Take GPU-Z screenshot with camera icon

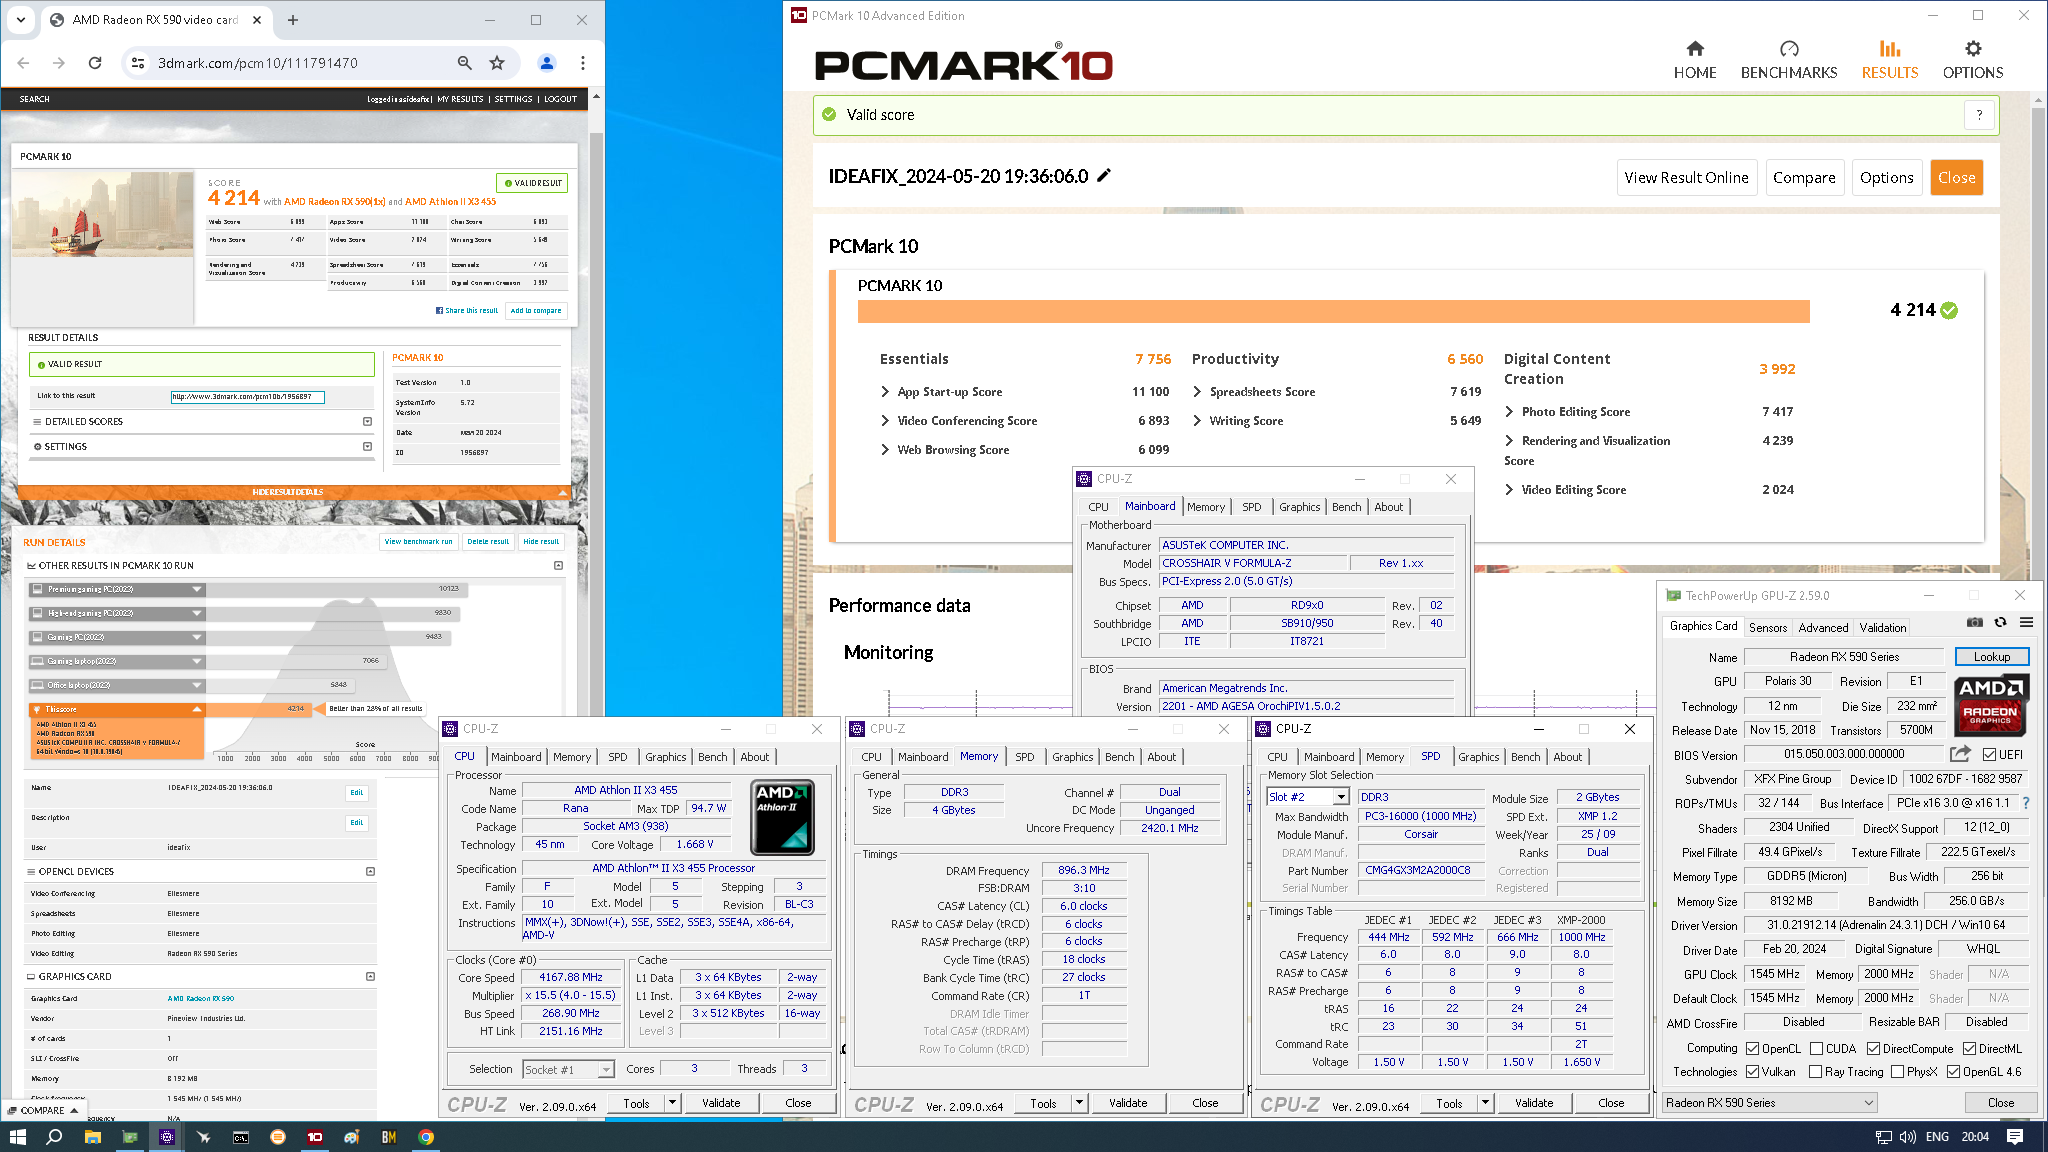coord(1974,622)
